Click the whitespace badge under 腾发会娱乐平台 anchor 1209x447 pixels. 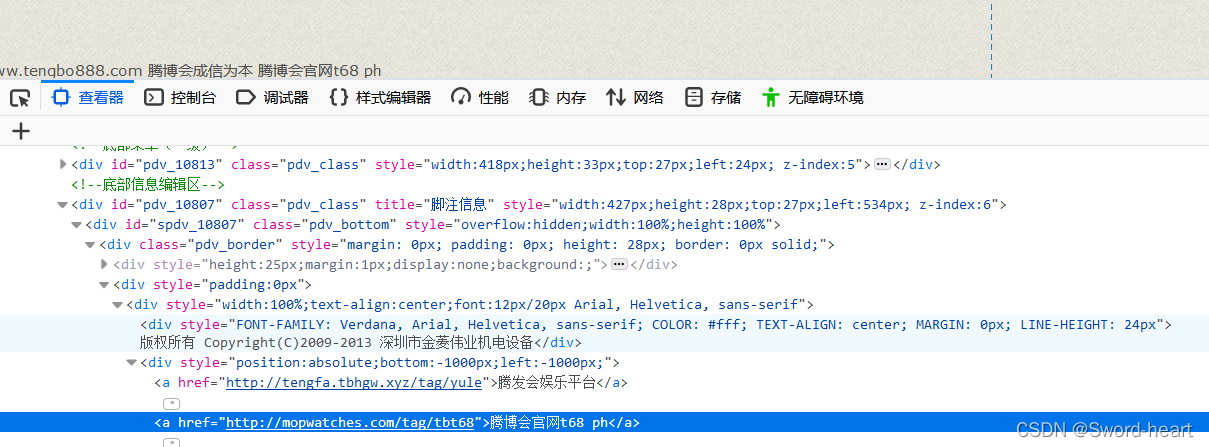pos(171,403)
